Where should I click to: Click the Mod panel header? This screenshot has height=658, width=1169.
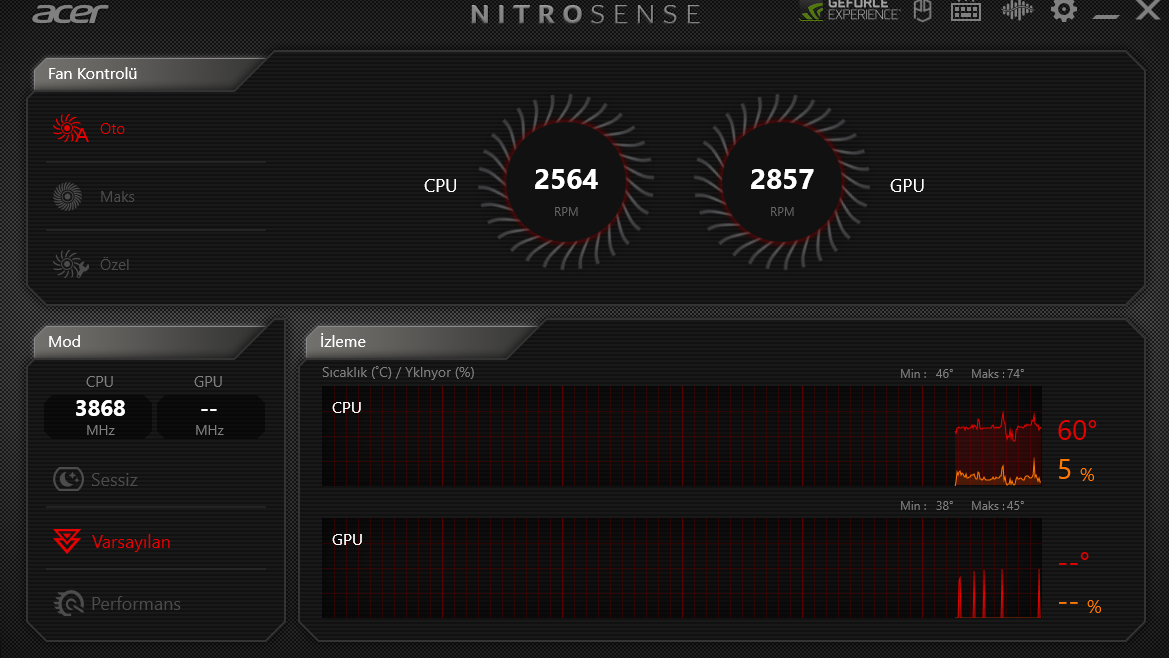149,341
